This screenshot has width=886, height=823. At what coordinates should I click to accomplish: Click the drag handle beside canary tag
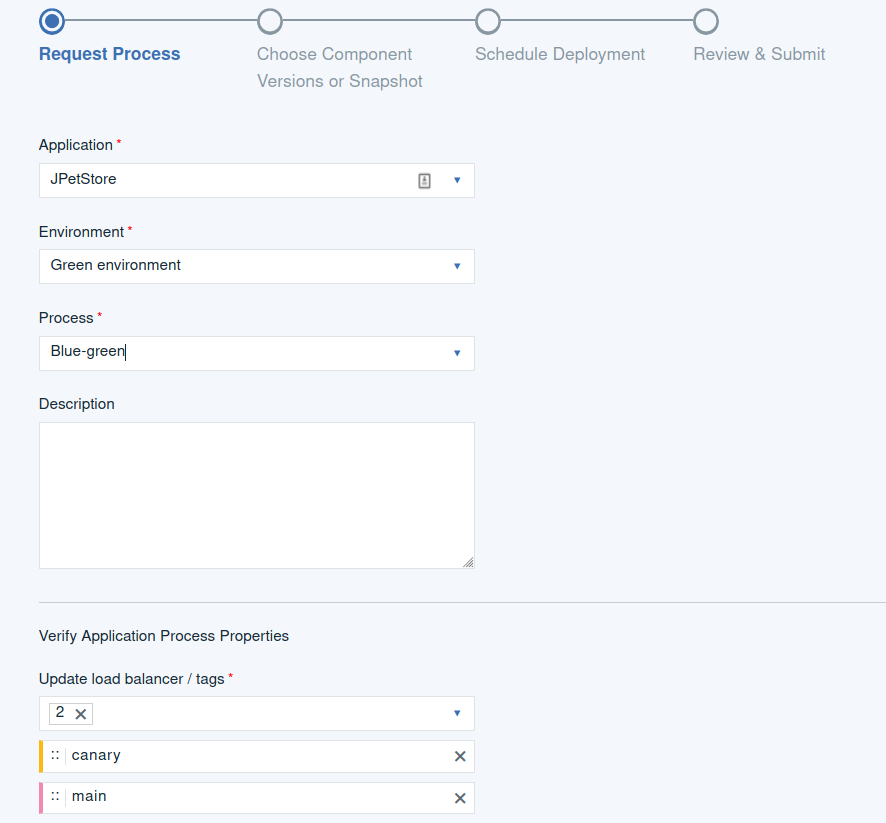click(x=57, y=756)
